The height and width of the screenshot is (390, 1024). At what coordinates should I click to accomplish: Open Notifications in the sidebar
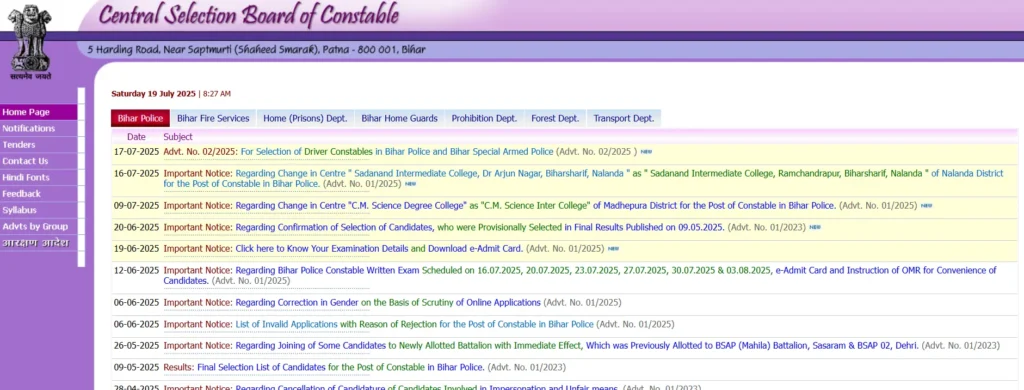pos(39,129)
